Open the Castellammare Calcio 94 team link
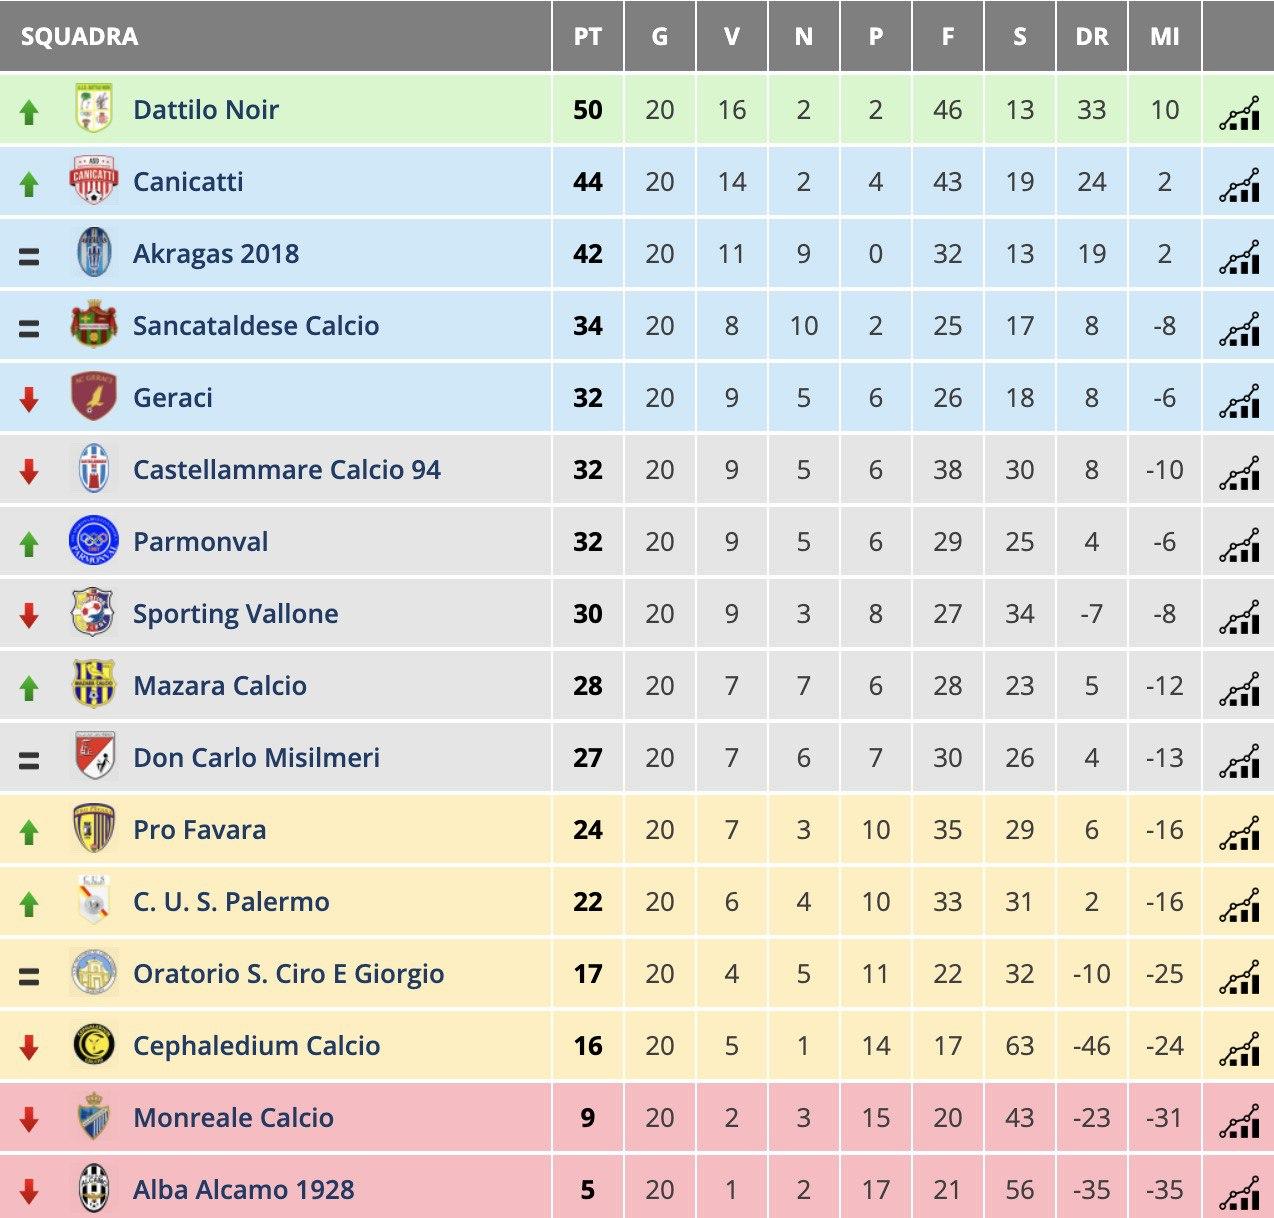The height and width of the screenshot is (1218, 1274). (x=287, y=470)
